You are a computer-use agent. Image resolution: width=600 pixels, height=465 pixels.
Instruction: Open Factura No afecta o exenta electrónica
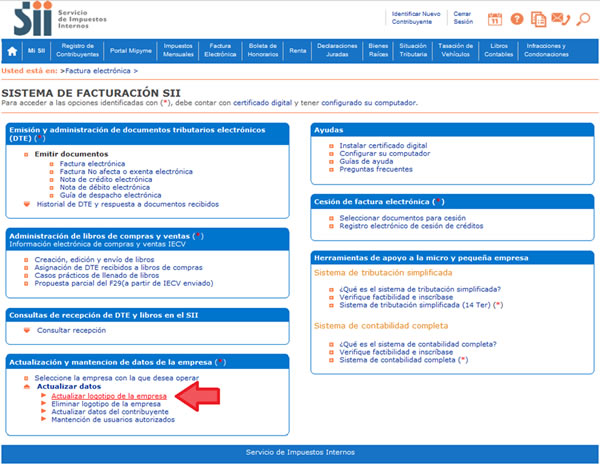pyautogui.click(x=126, y=171)
